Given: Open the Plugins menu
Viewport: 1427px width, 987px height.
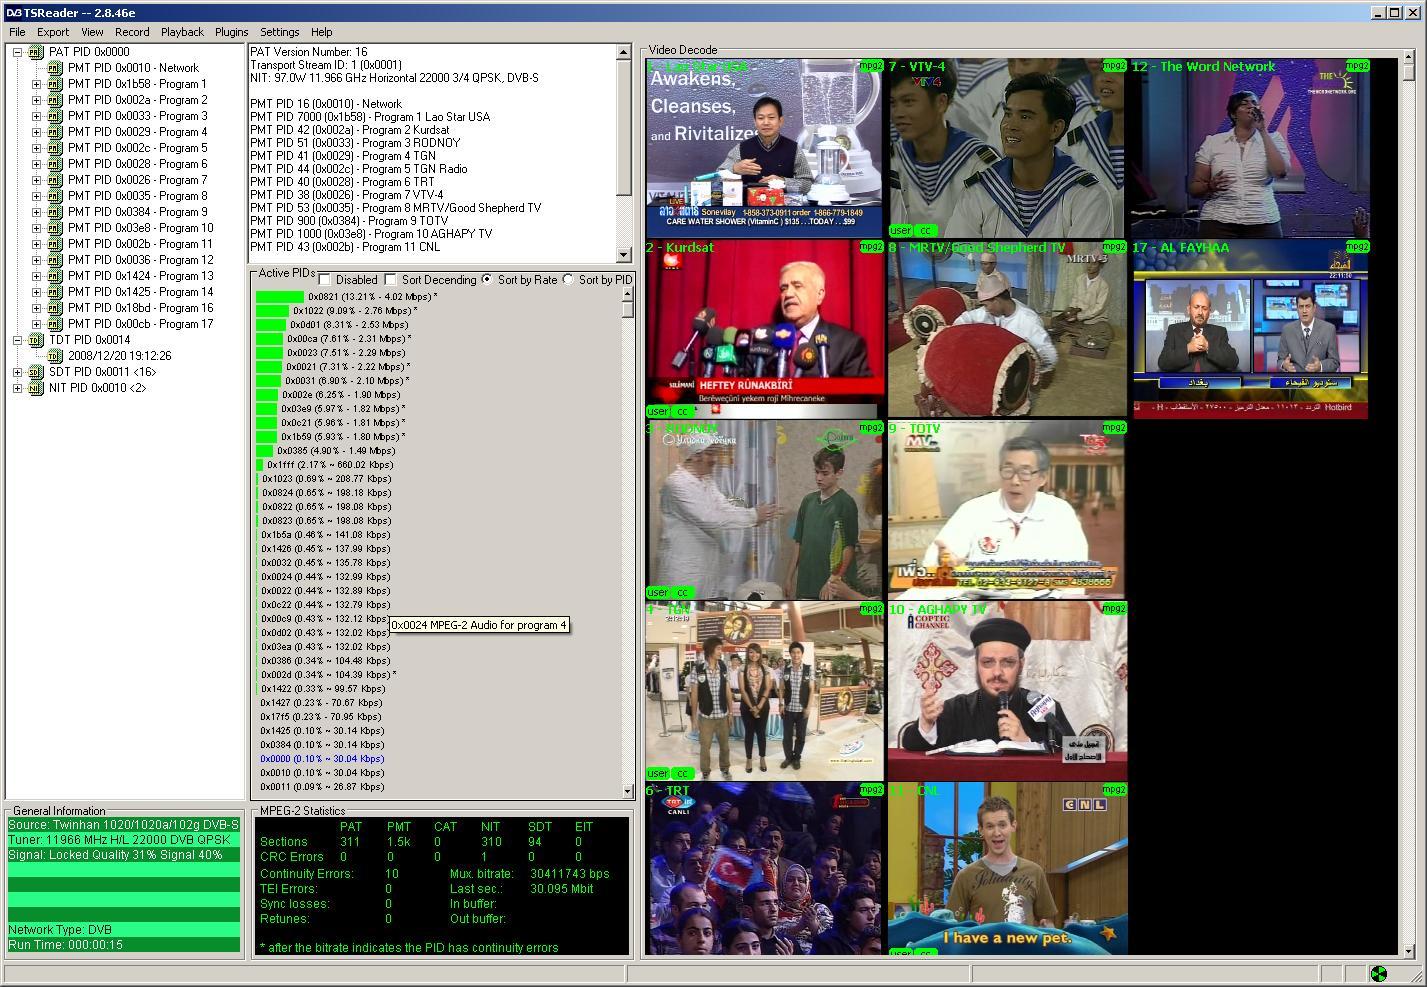Looking at the screenshot, I should pyautogui.click(x=231, y=32).
